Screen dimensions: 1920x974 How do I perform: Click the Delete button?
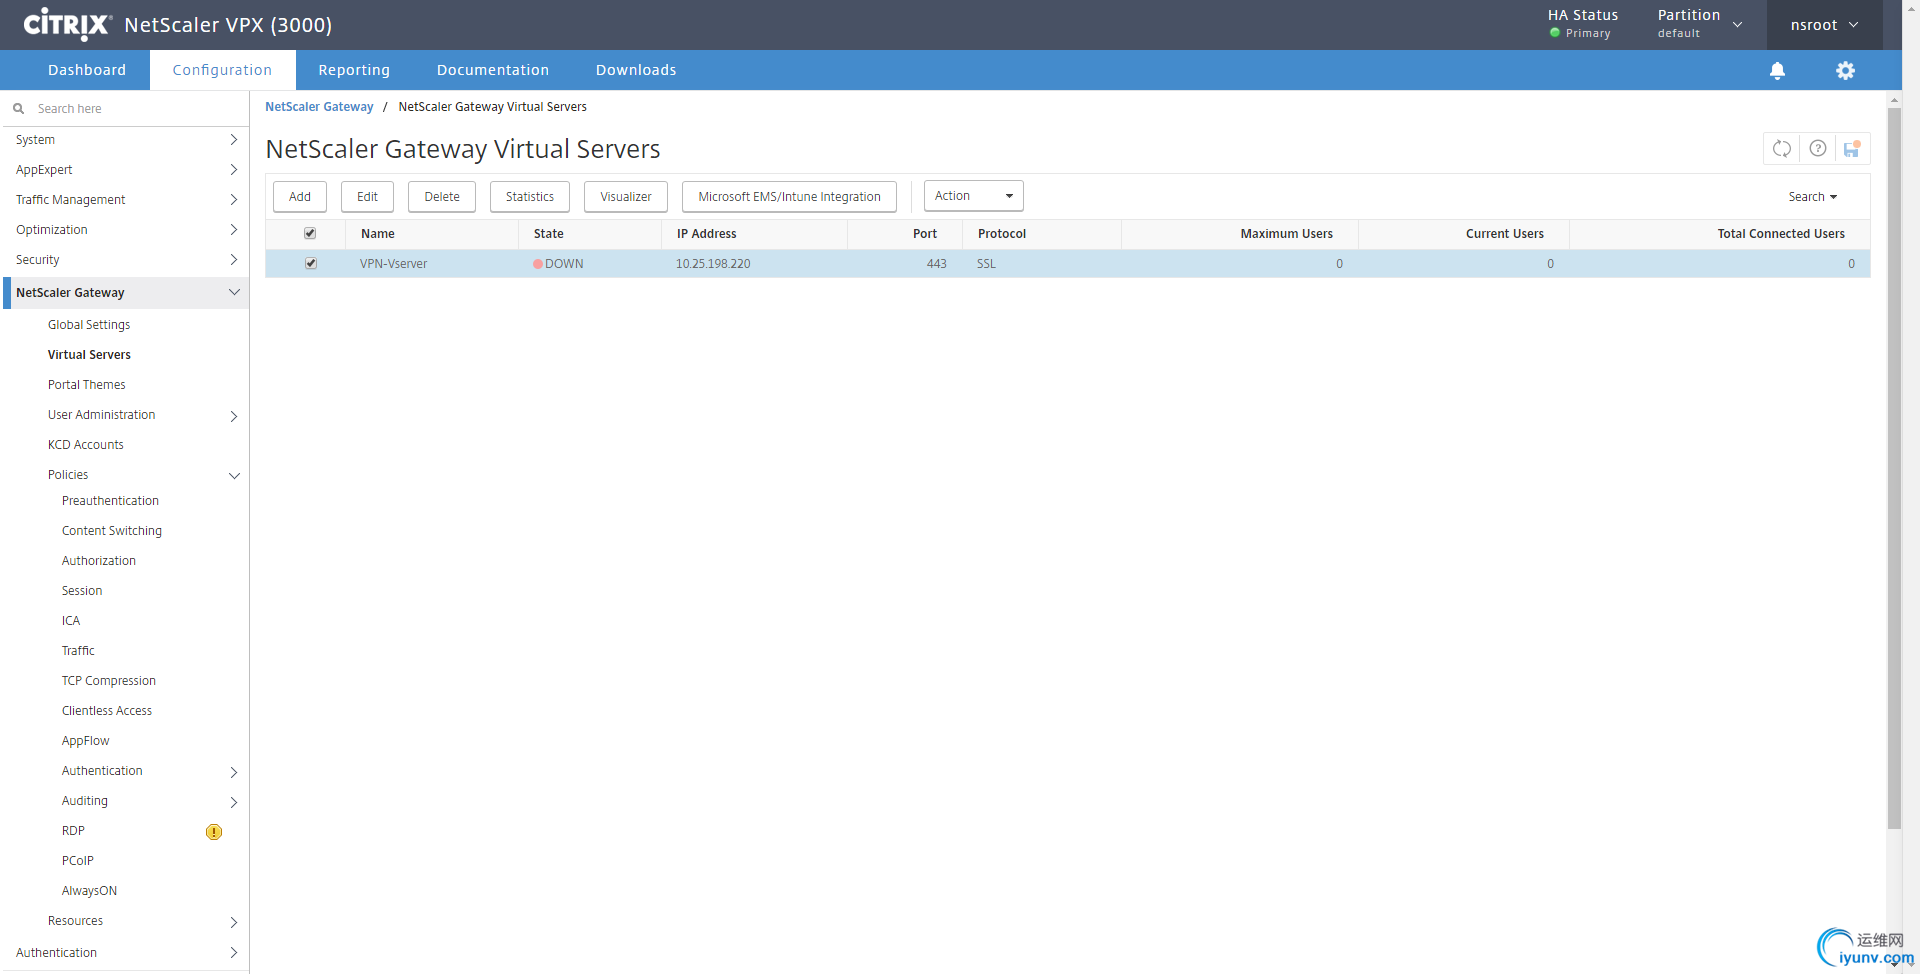(442, 197)
